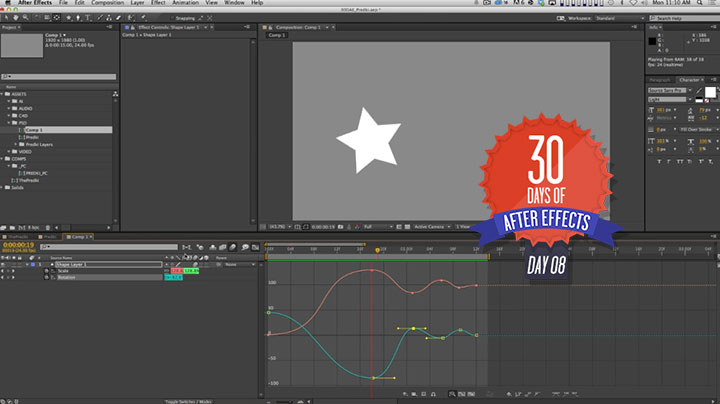Viewport: 720px width, 404px height.
Task: Click Character fill color swatch
Action: coord(710,92)
